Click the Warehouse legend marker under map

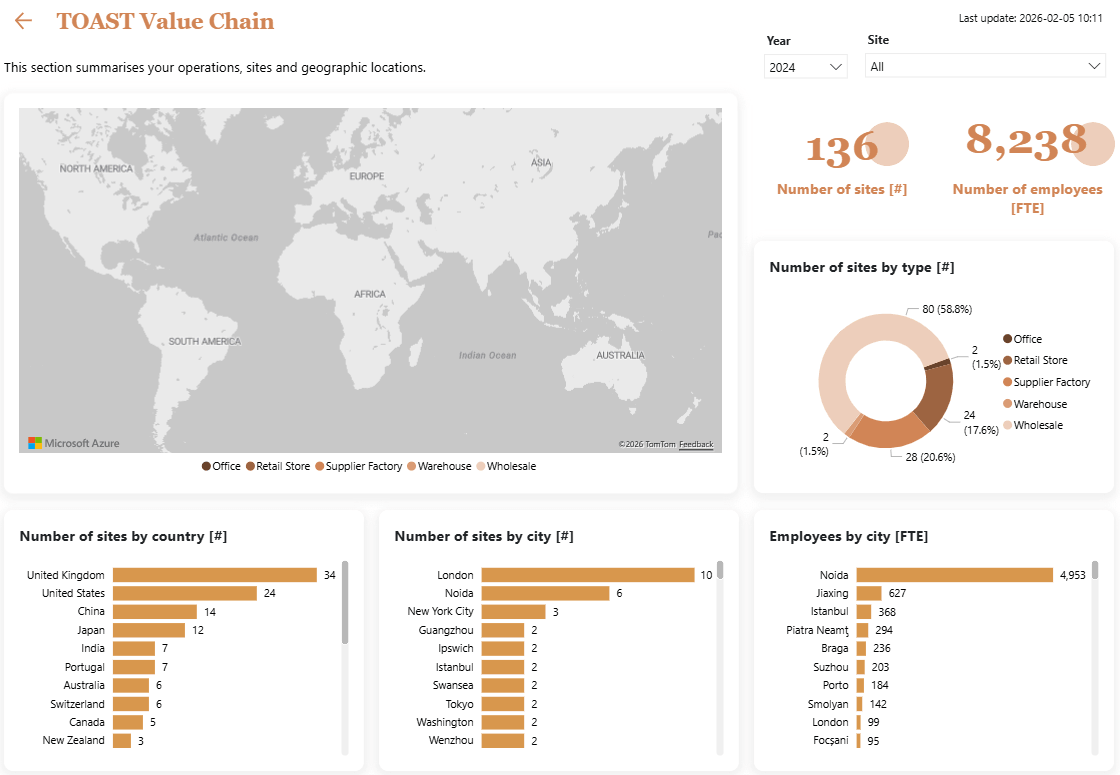tap(412, 466)
